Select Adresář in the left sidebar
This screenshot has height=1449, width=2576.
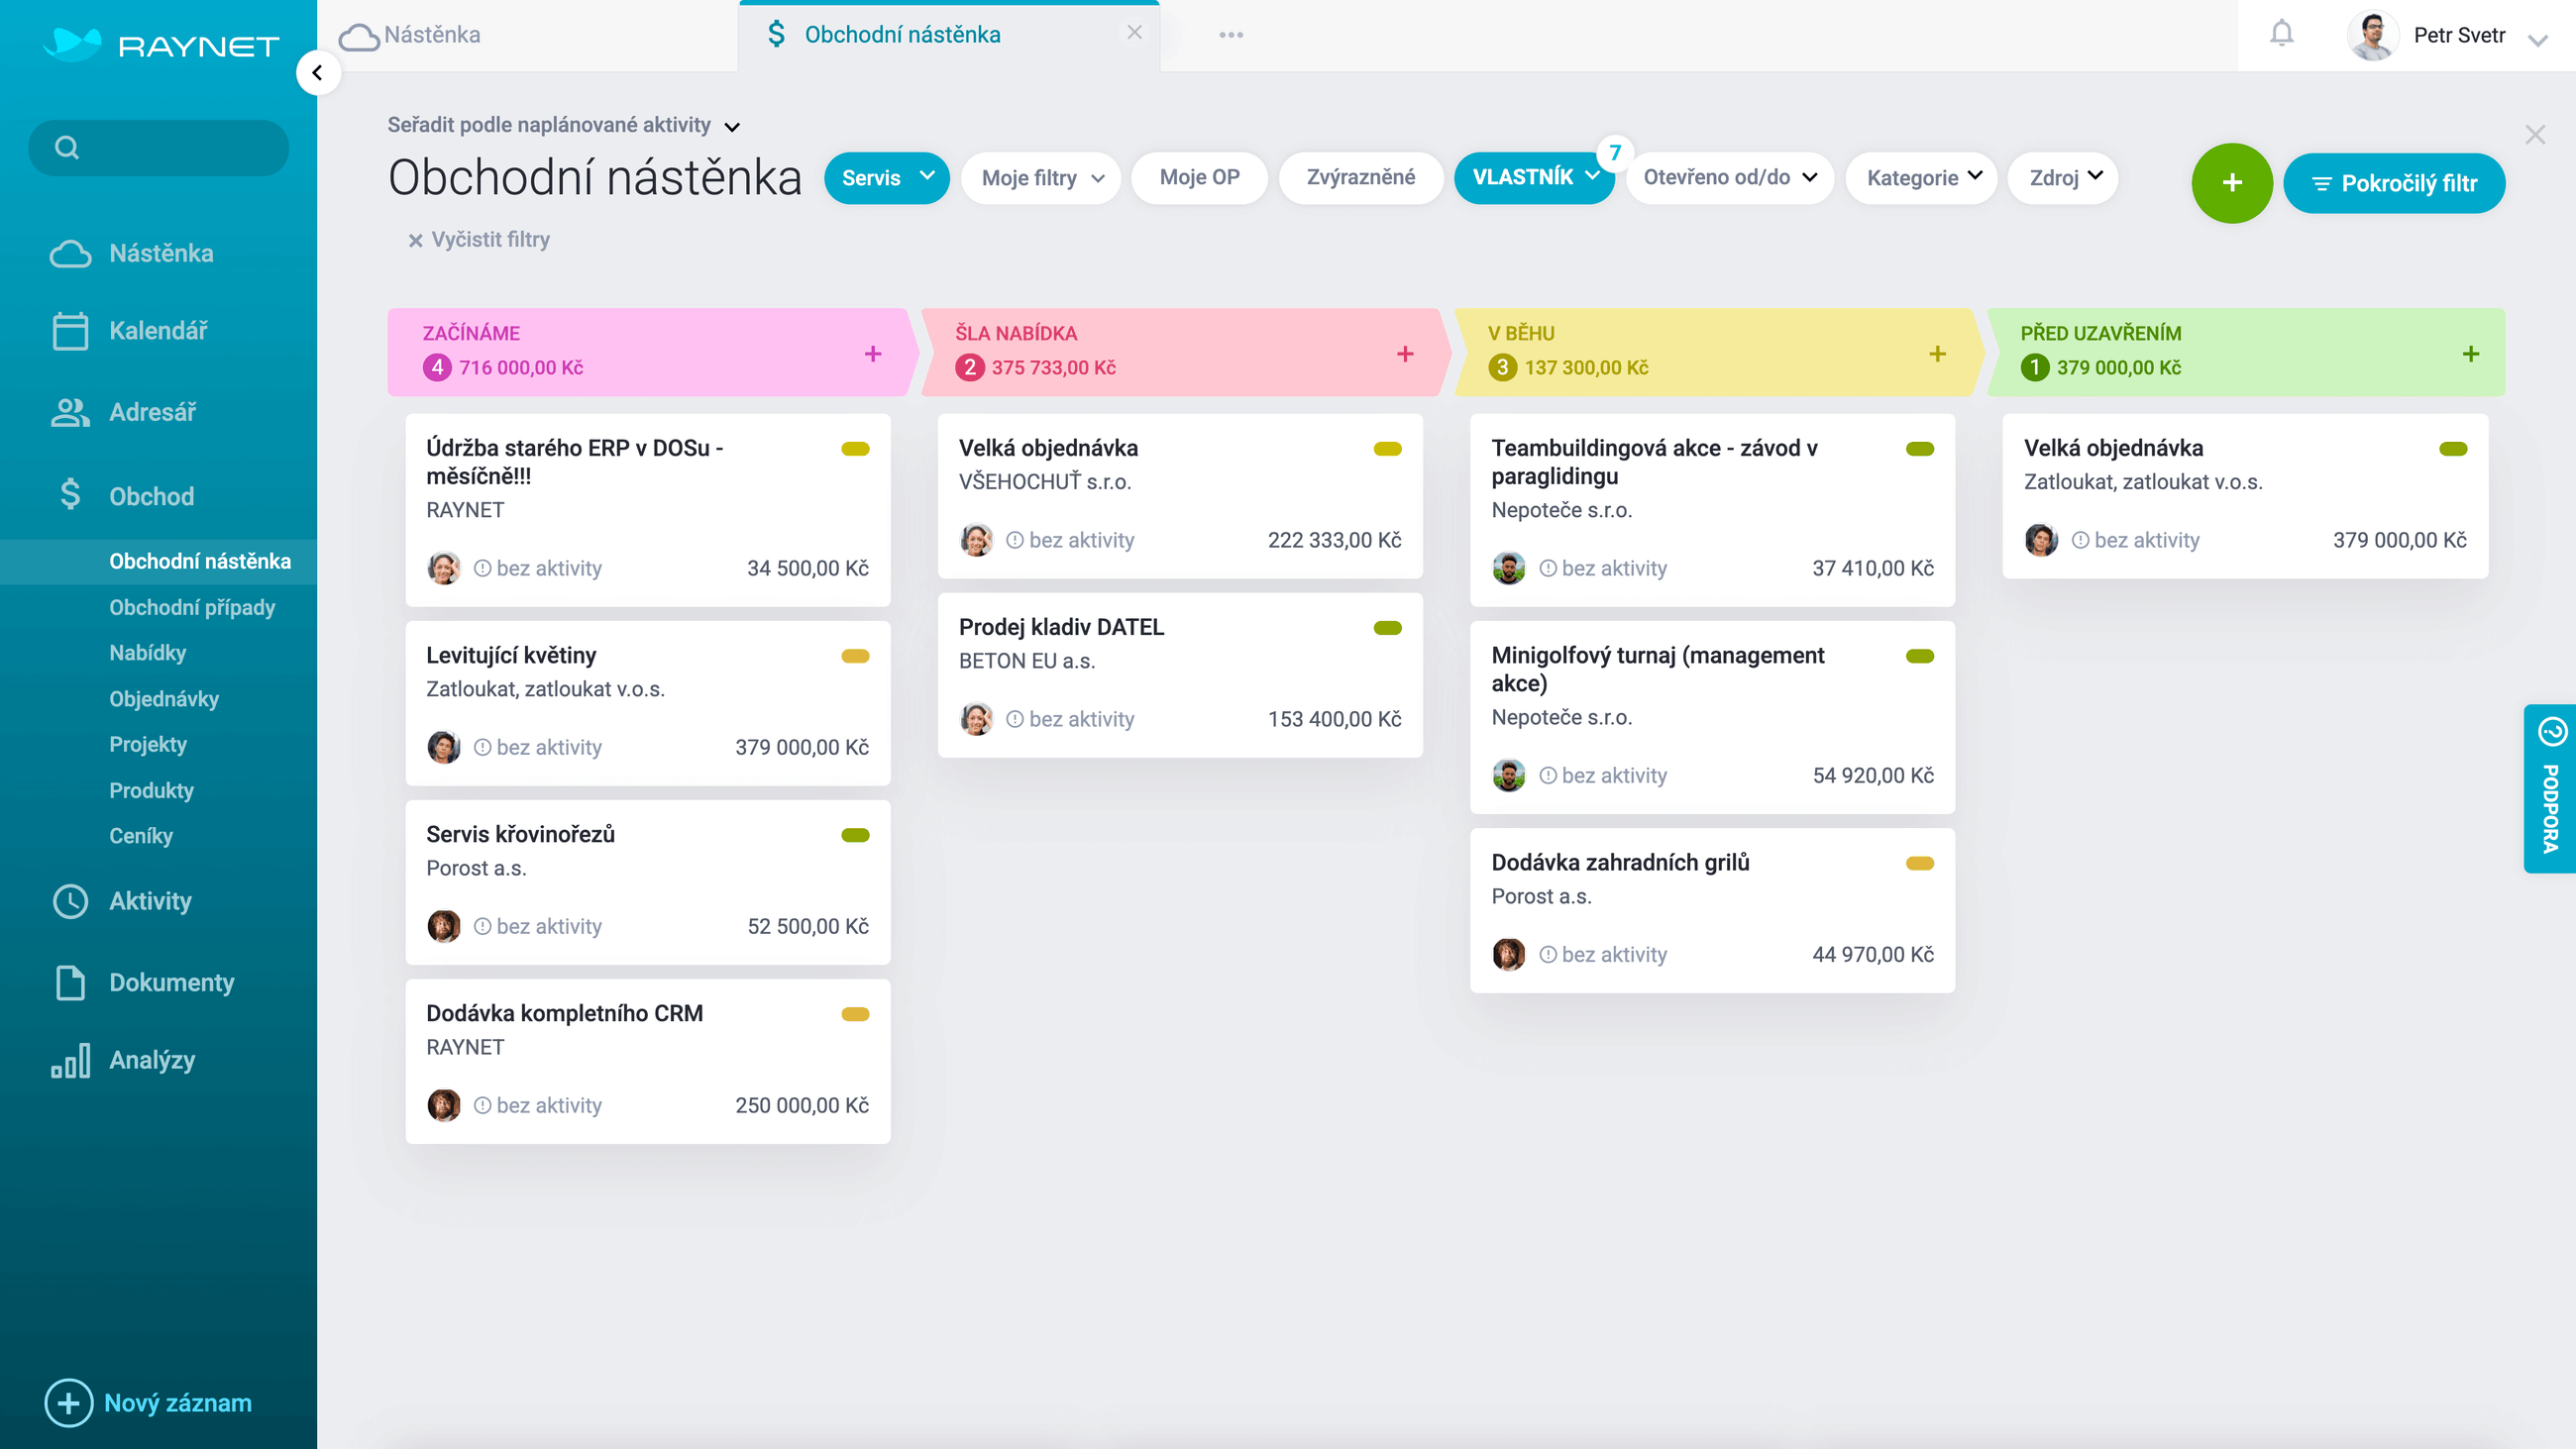coord(158,412)
